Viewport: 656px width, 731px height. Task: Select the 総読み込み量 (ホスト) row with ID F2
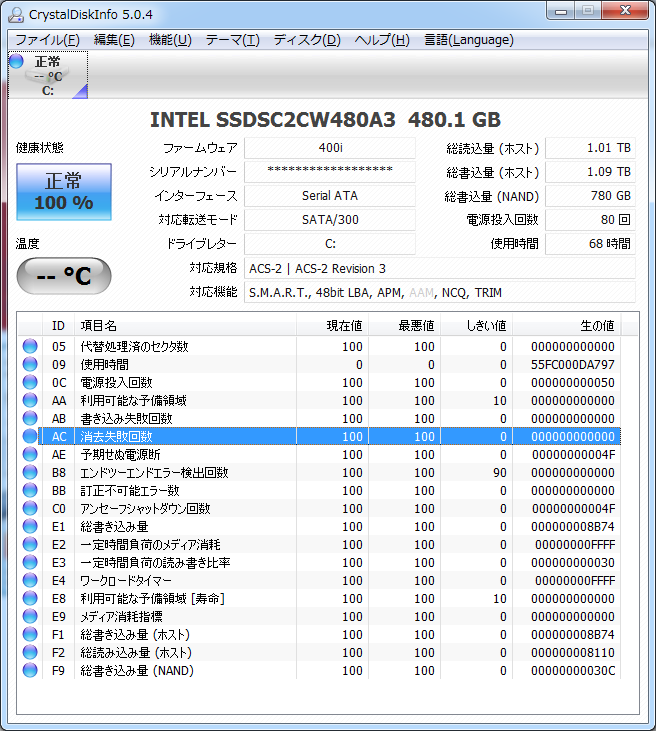[319, 653]
